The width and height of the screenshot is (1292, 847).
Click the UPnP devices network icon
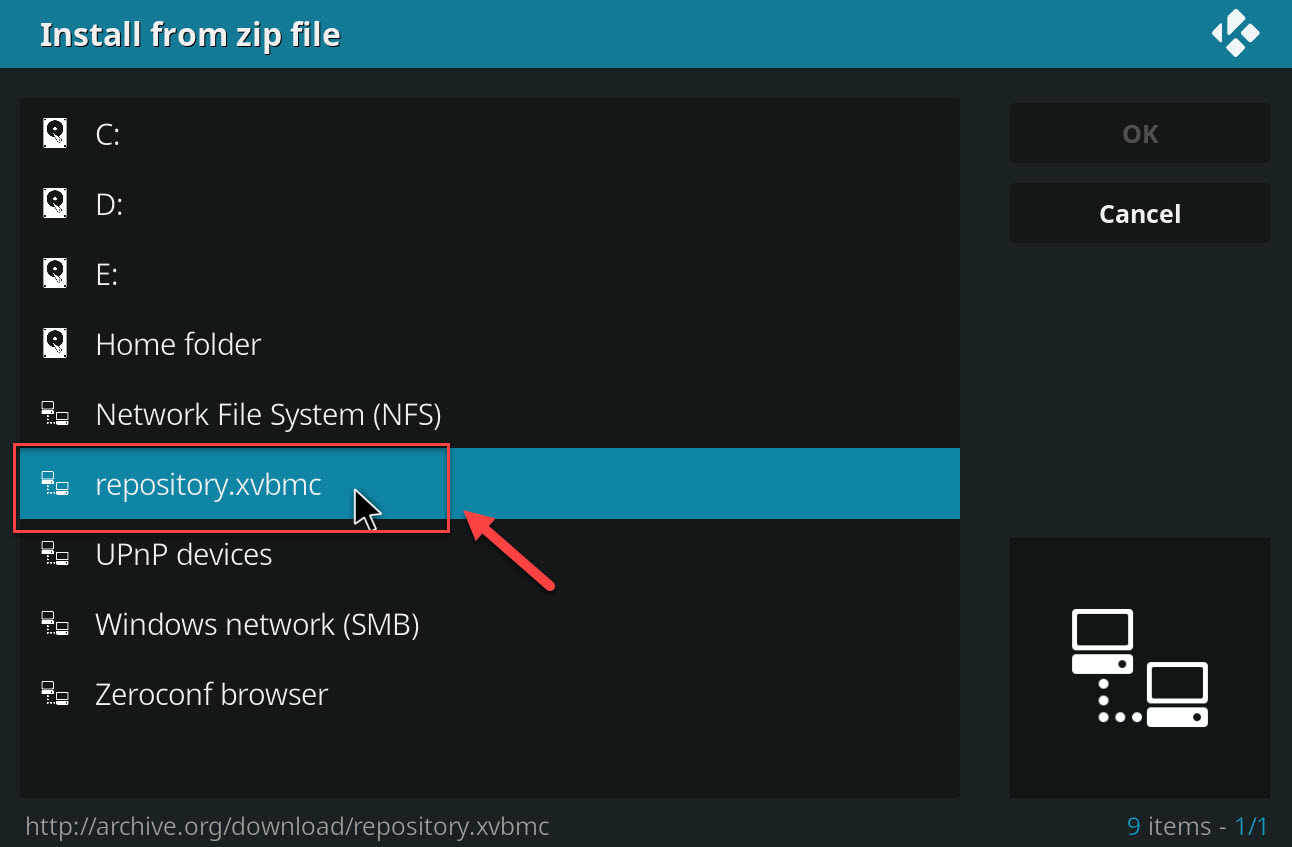[55, 554]
